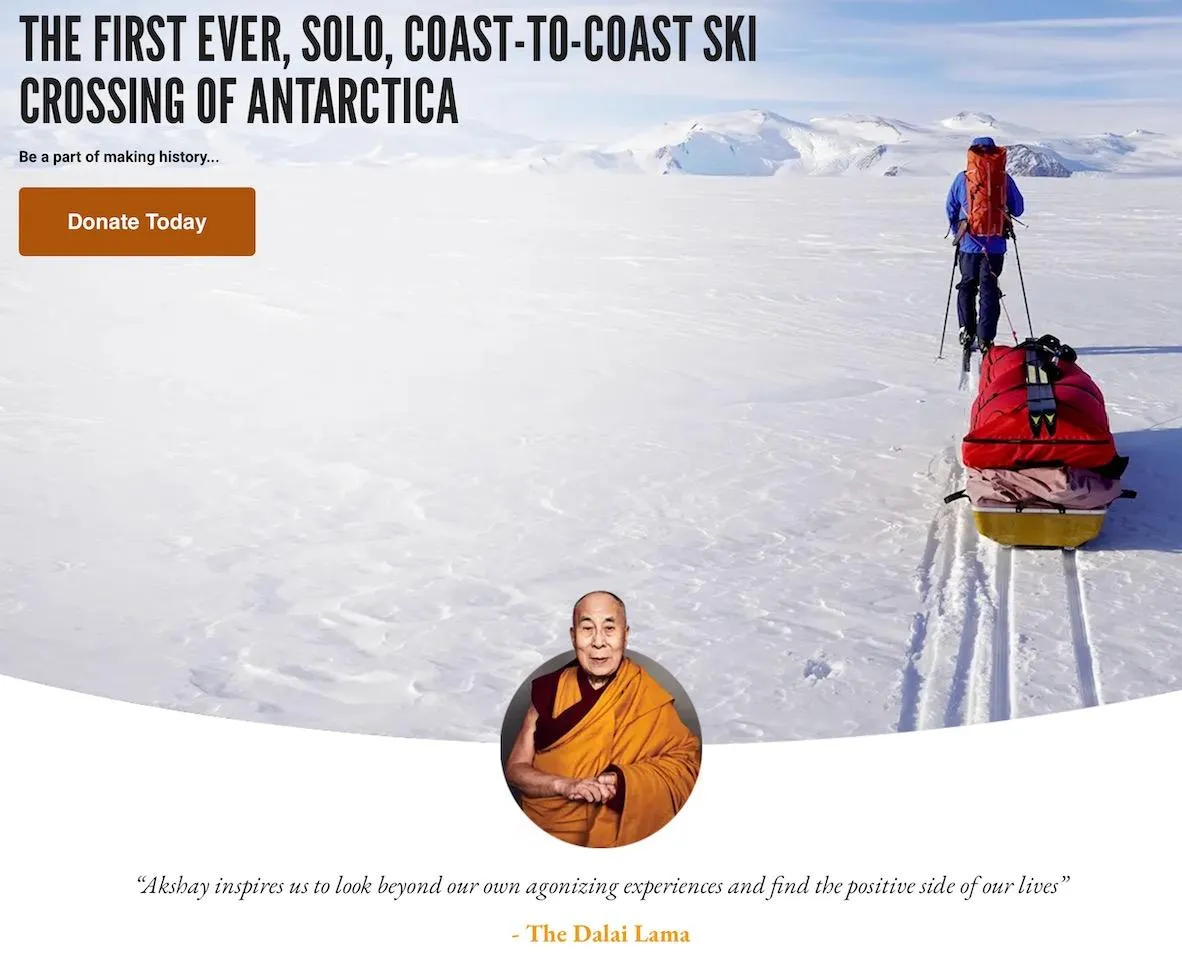The height and width of the screenshot is (954, 1182).
Task: Click the Donate Today button
Action: click(x=136, y=222)
